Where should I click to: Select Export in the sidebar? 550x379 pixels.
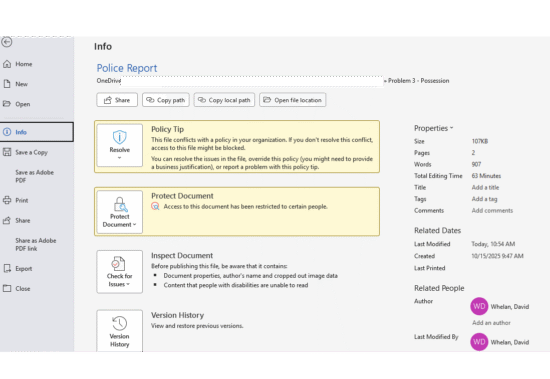click(x=37, y=268)
